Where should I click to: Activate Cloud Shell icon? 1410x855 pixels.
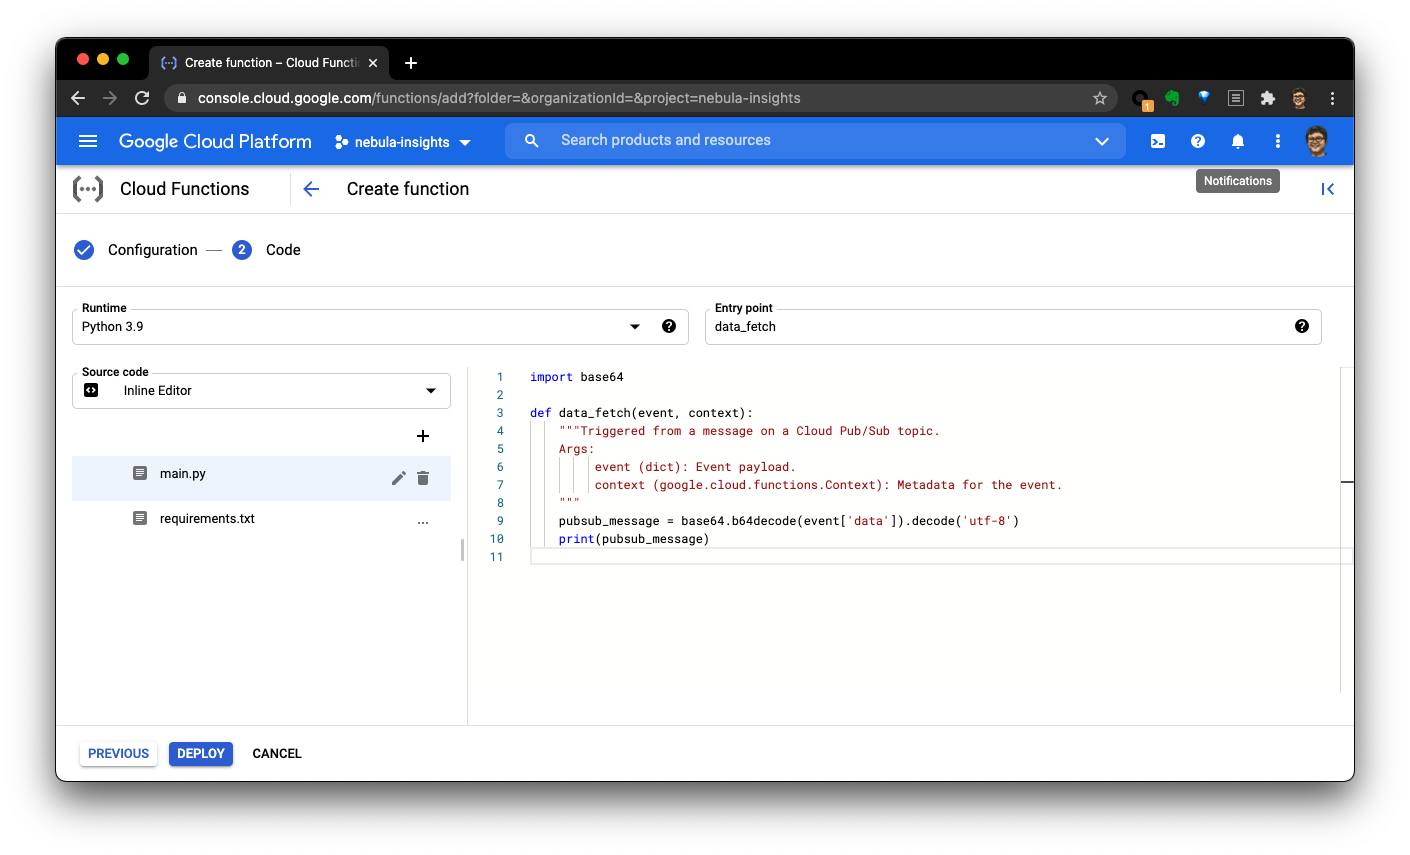click(x=1158, y=141)
